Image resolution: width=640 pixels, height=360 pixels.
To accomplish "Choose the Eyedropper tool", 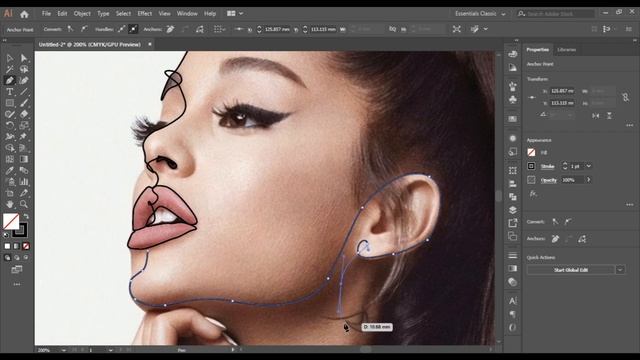I will [10, 171].
